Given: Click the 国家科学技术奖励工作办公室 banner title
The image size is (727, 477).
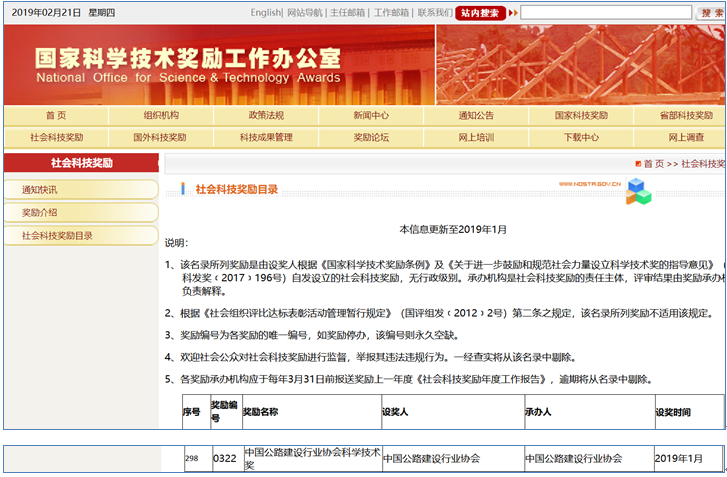Looking at the screenshot, I should click(x=188, y=58).
